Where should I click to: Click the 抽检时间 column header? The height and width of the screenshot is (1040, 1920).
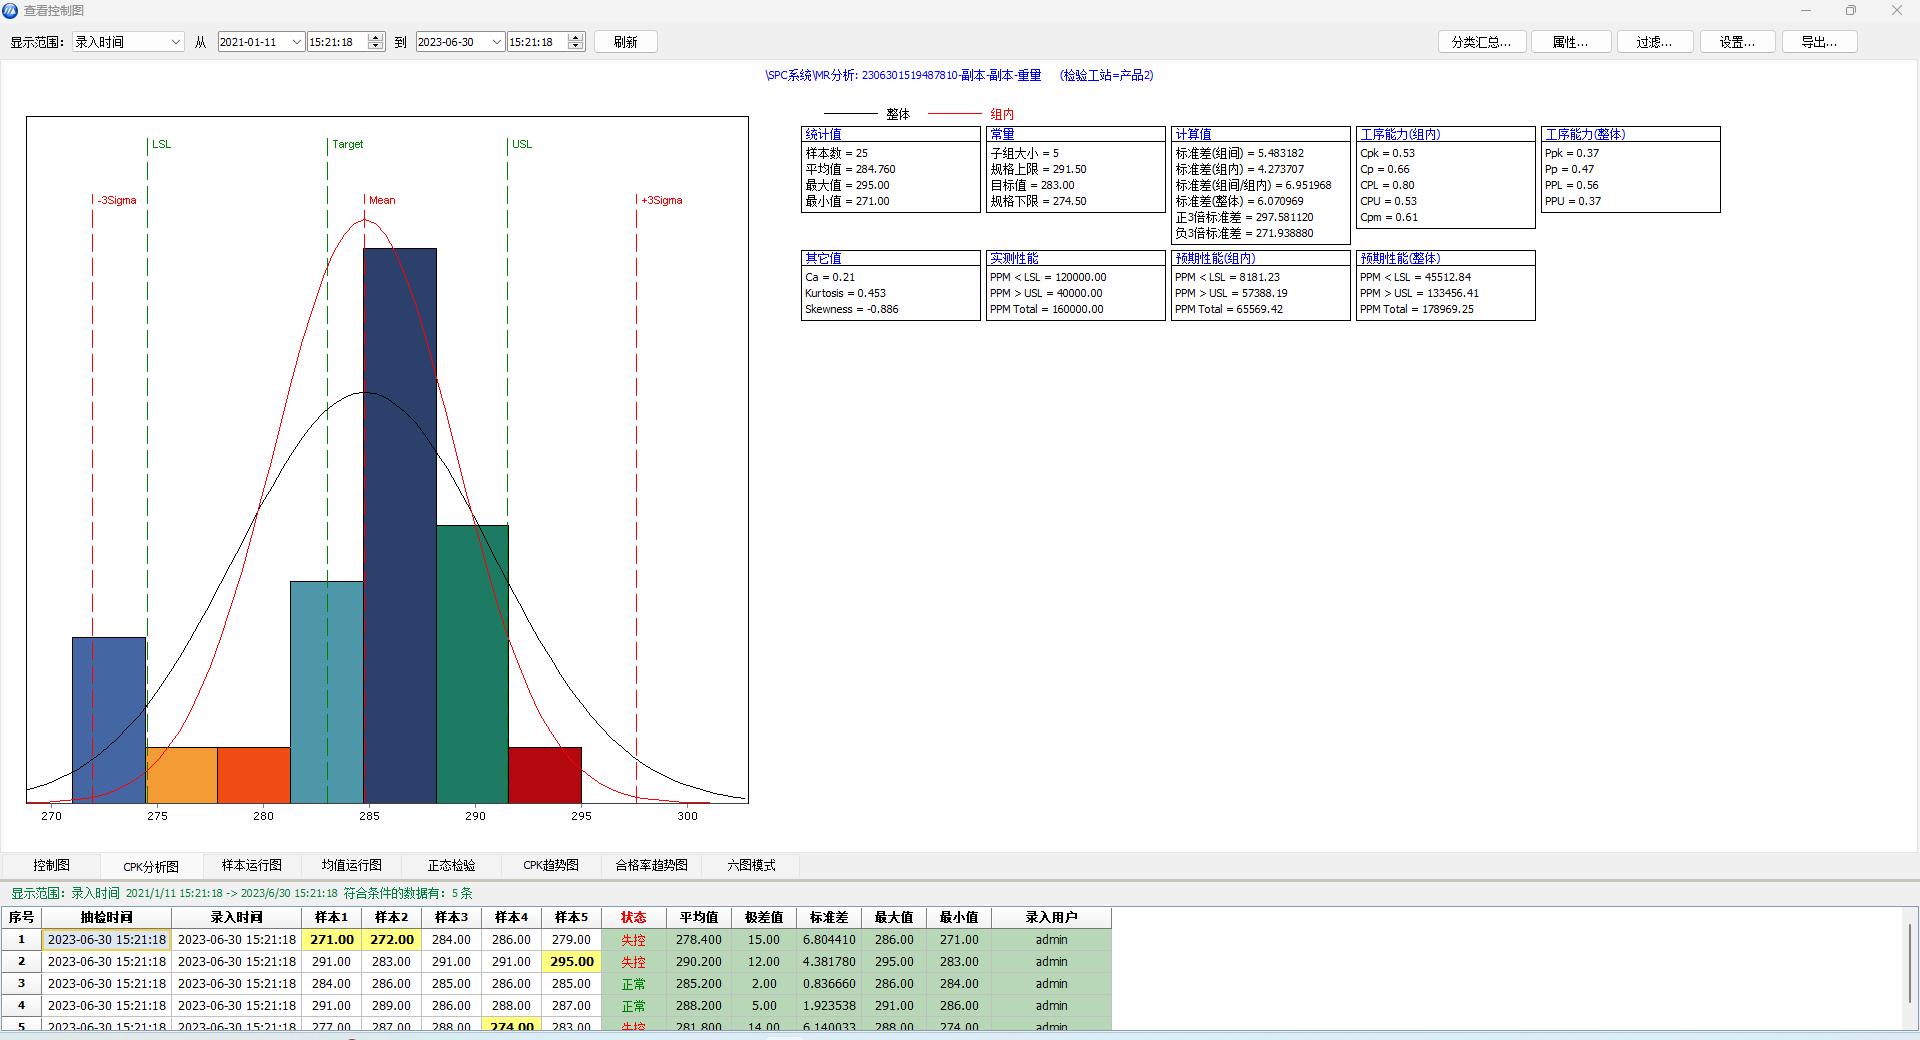[x=106, y=917]
